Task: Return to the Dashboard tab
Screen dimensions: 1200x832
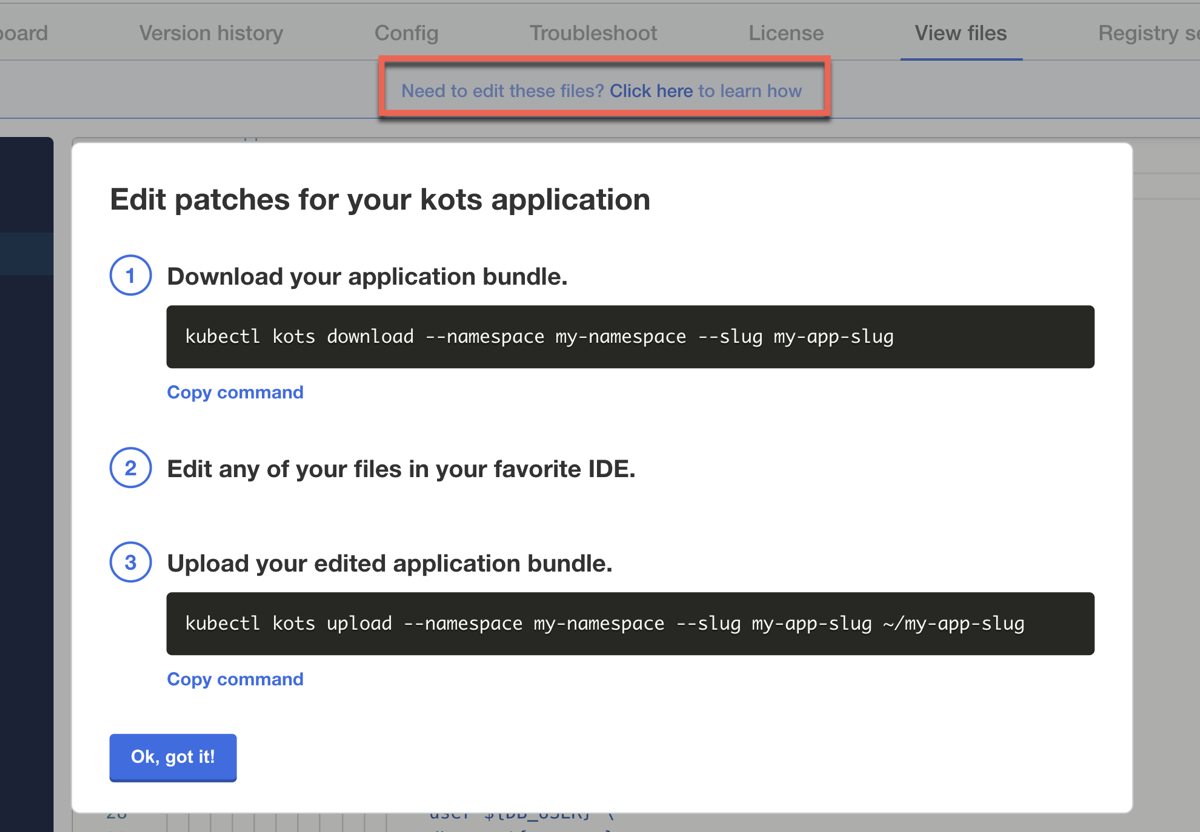Action: [24, 33]
